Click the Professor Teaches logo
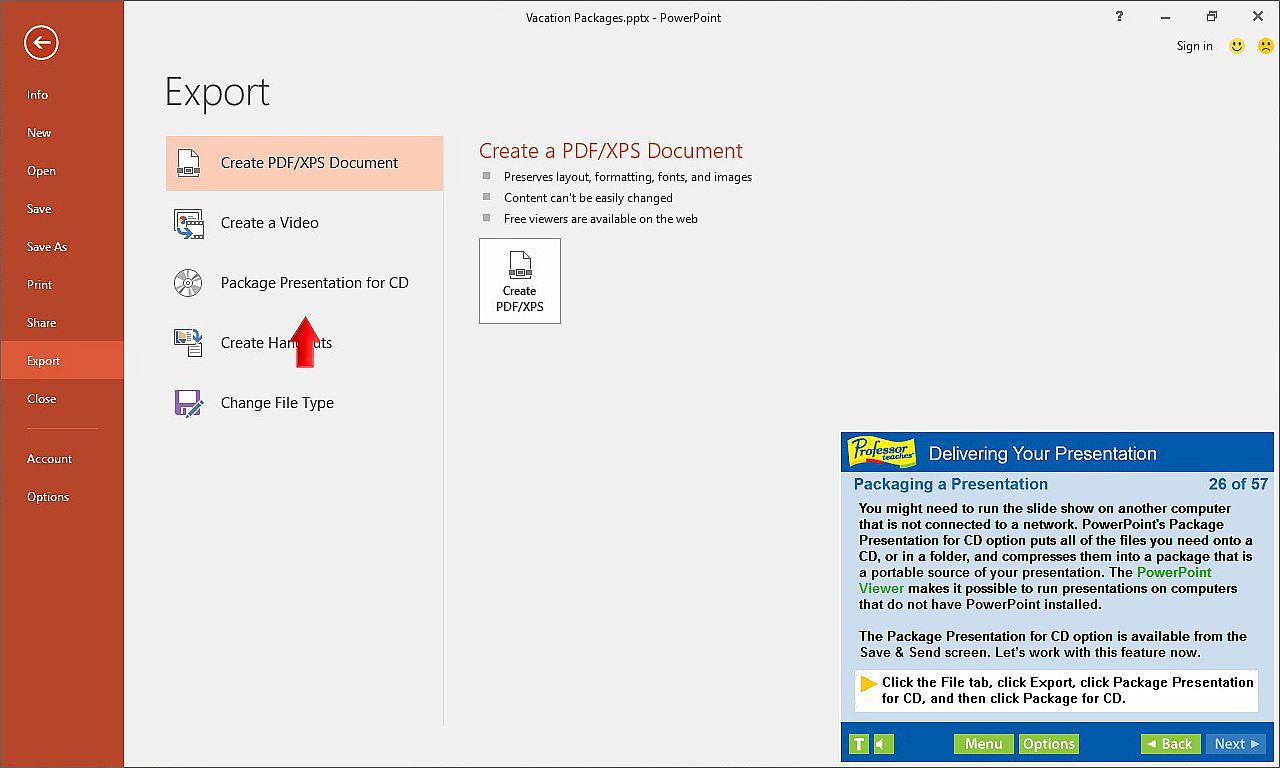Viewport: 1280px width, 768px height. click(x=882, y=453)
